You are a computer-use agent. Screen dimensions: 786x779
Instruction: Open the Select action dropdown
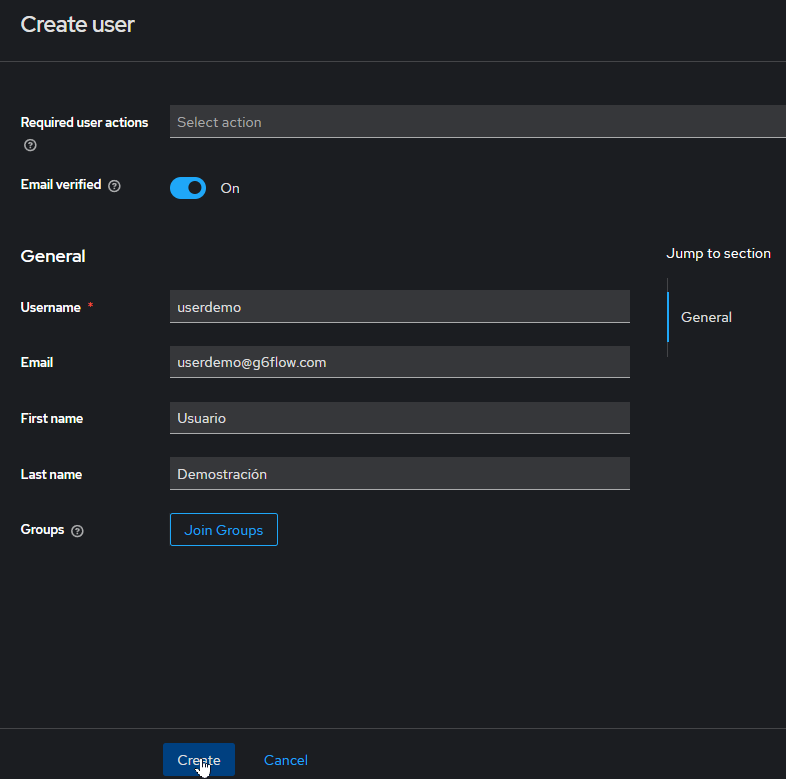click(x=478, y=122)
